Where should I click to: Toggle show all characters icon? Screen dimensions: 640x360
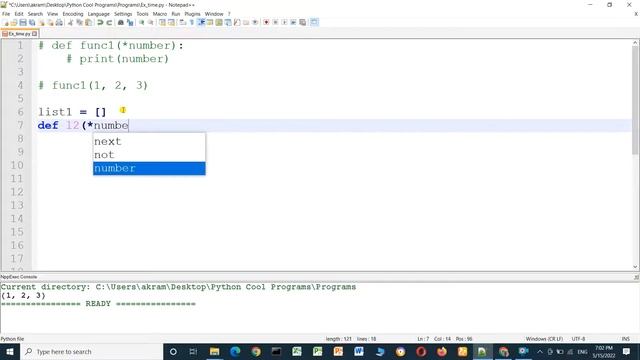coord(191,22)
